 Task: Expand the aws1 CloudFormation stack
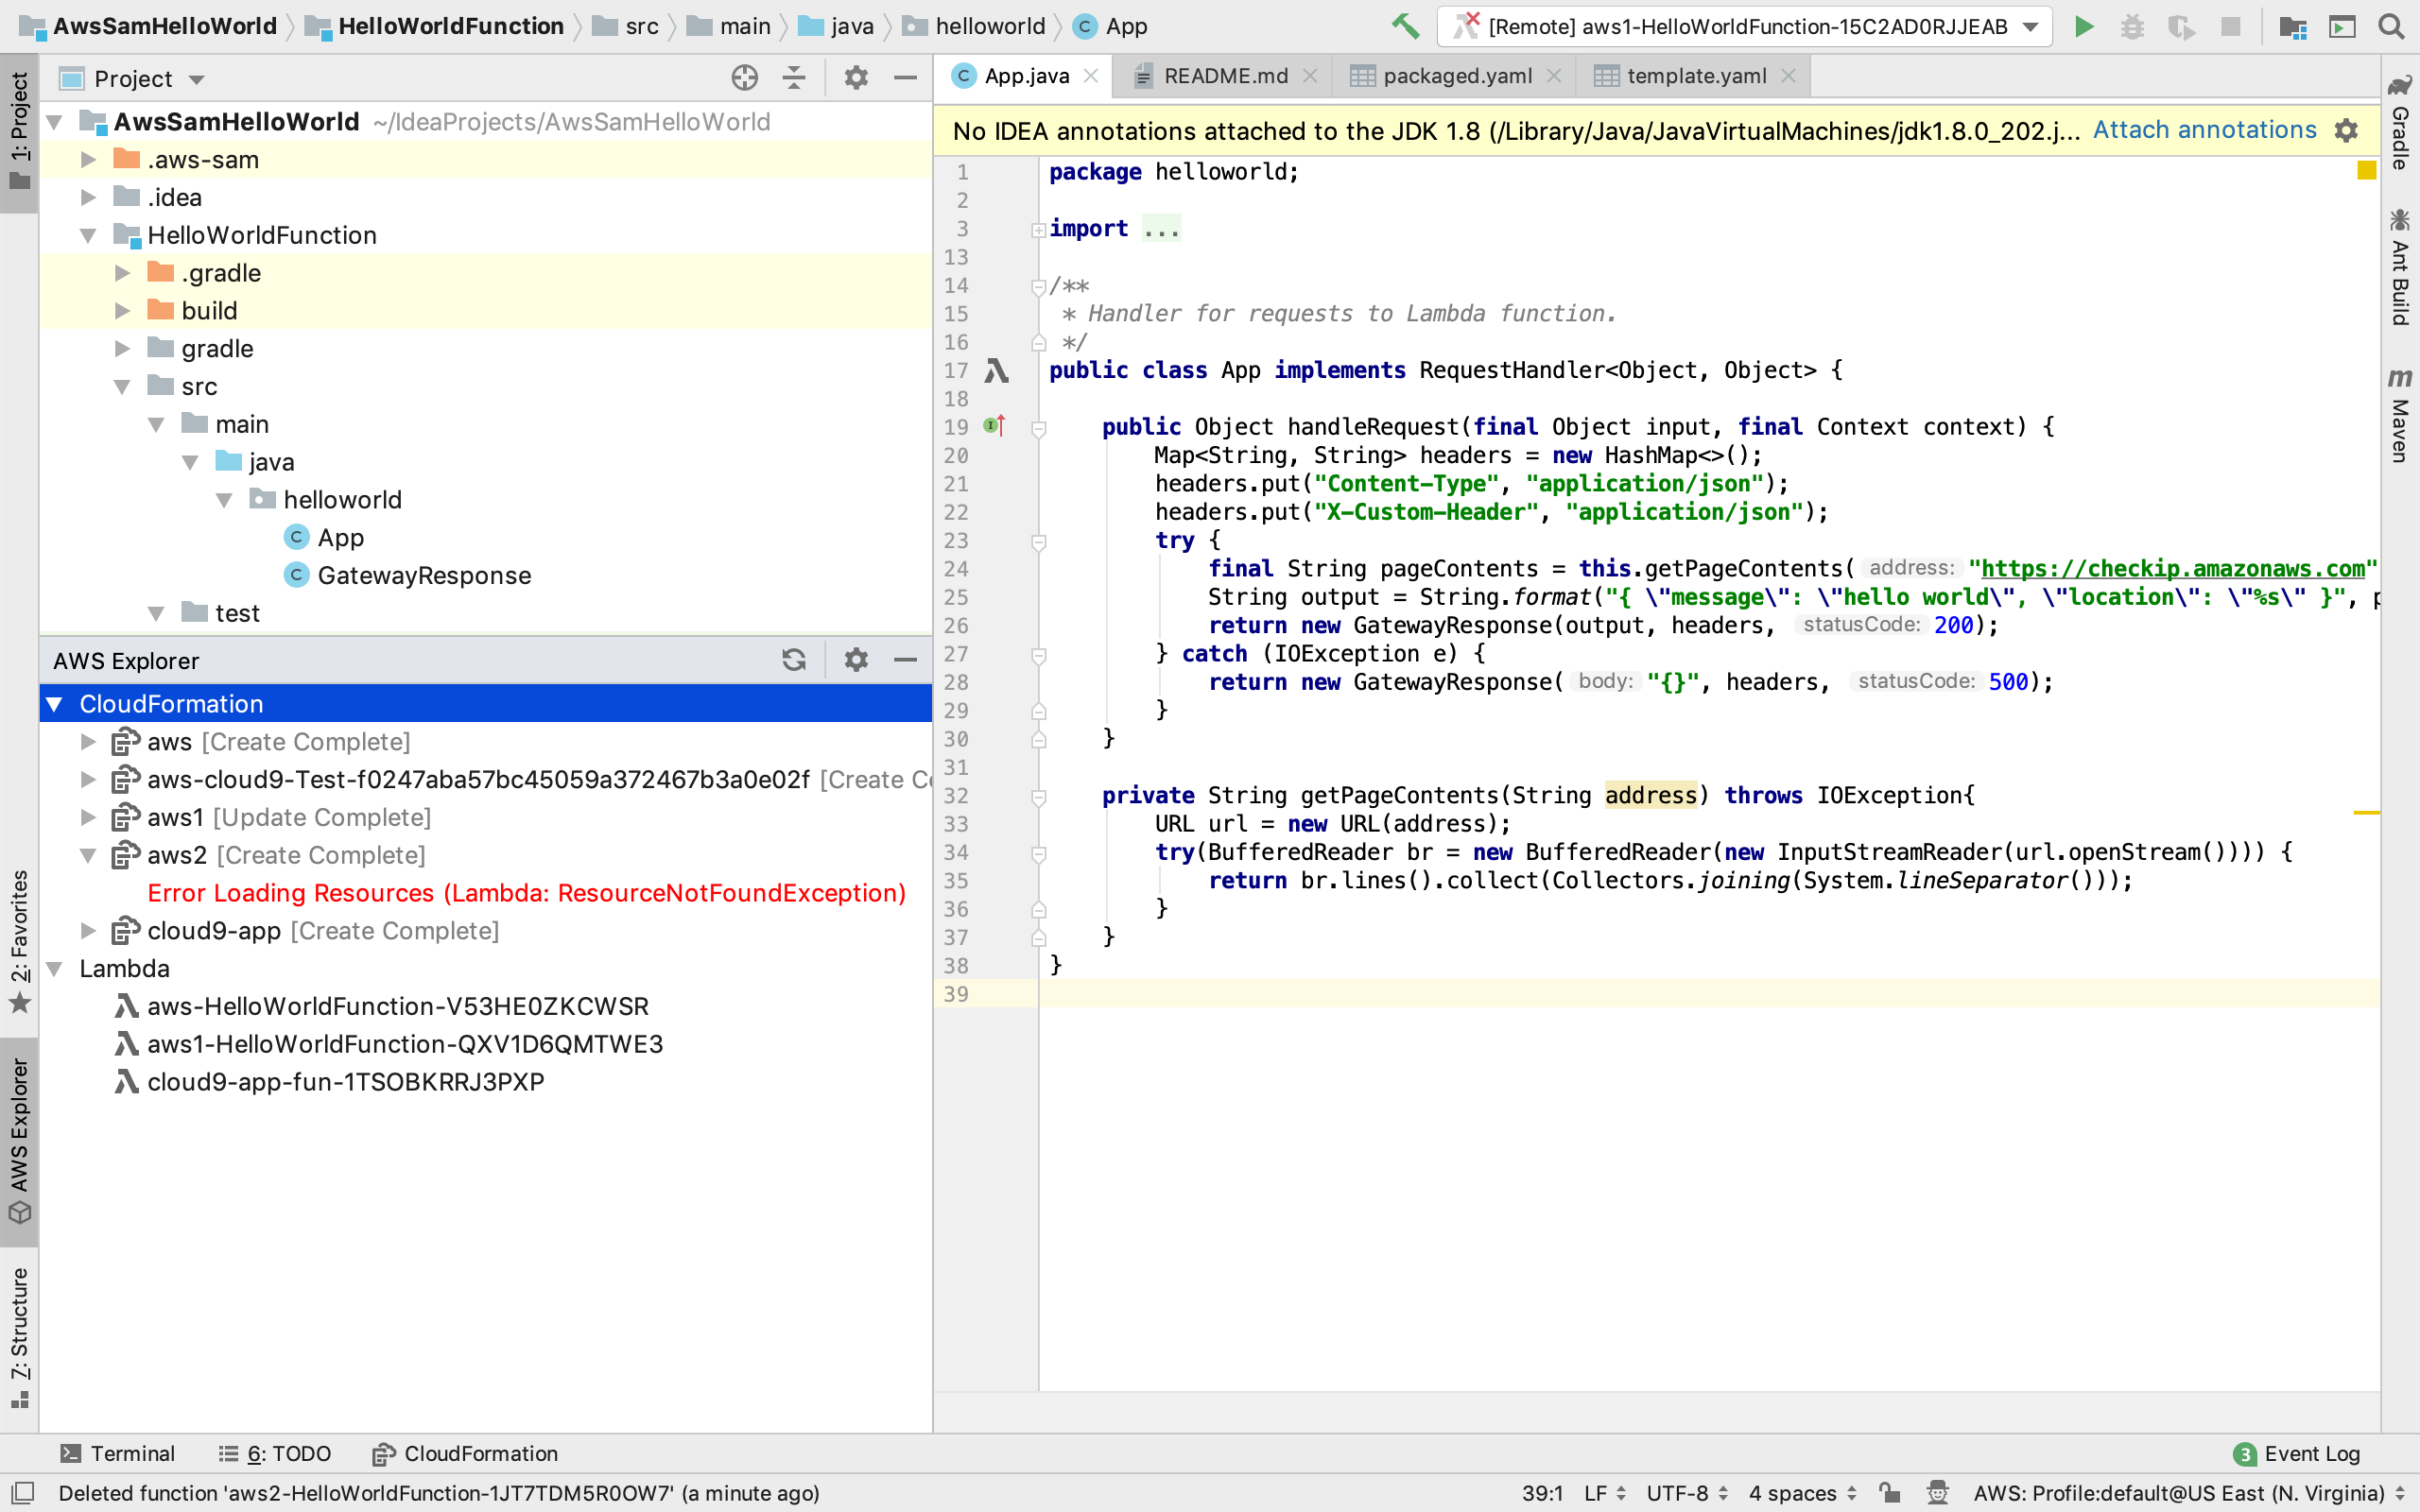pos(88,817)
